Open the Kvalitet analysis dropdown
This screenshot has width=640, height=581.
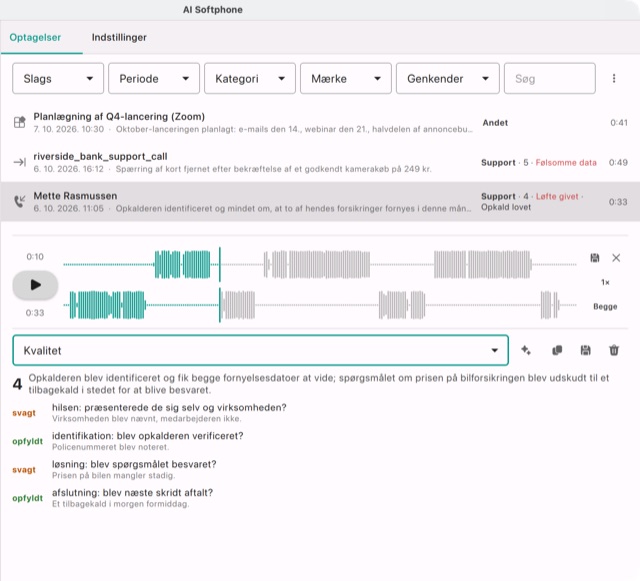[260, 350]
